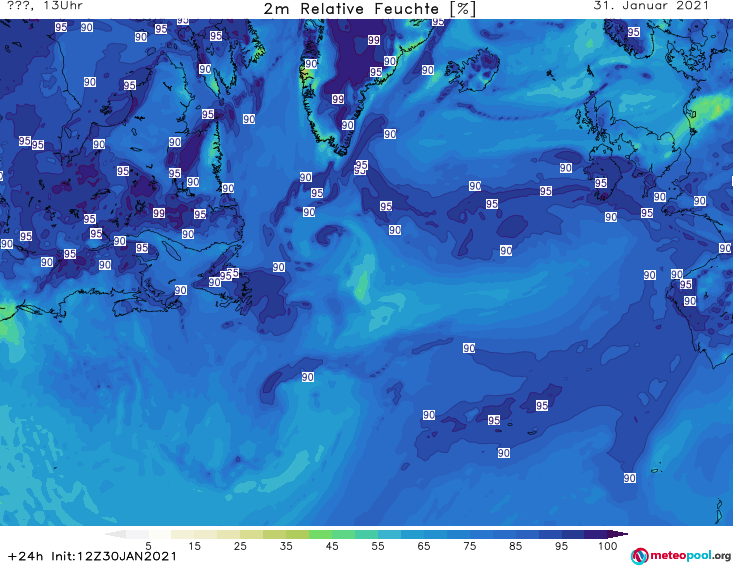Viewport: 733px width, 566px height.
Task: Click the "???, 13Uhr" time label
Action: [x=45, y=6]
